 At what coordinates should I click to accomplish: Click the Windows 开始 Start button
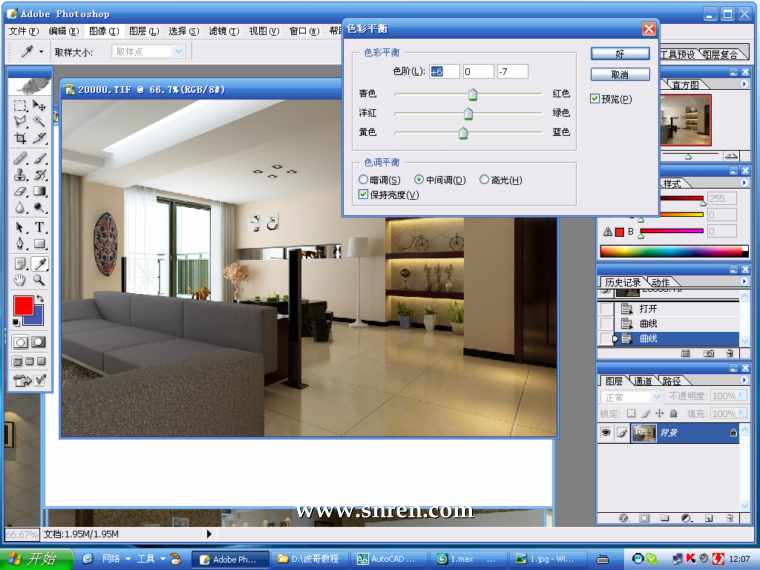click(x=36, y=559)
